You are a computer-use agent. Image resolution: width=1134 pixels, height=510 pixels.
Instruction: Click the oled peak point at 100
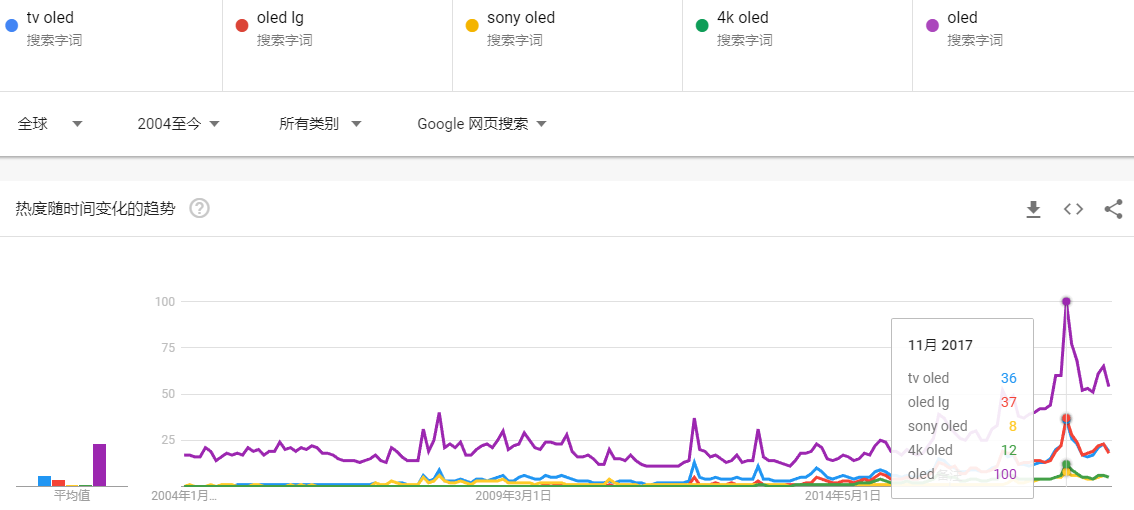point(1066,301)
